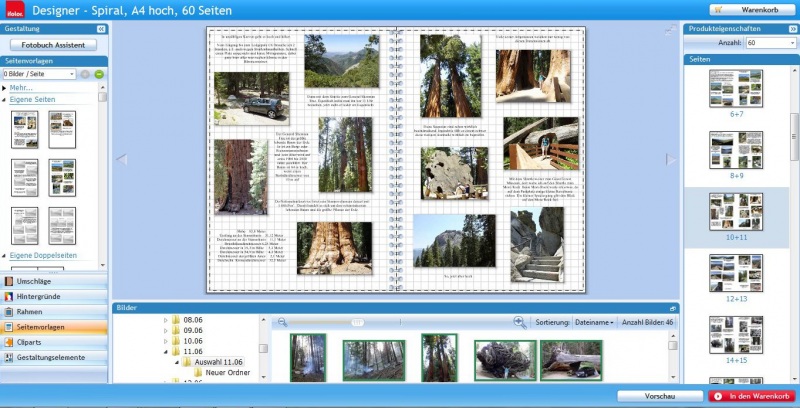
Task: Select the Seitenvorlagen tab
Action: (54, 327)
